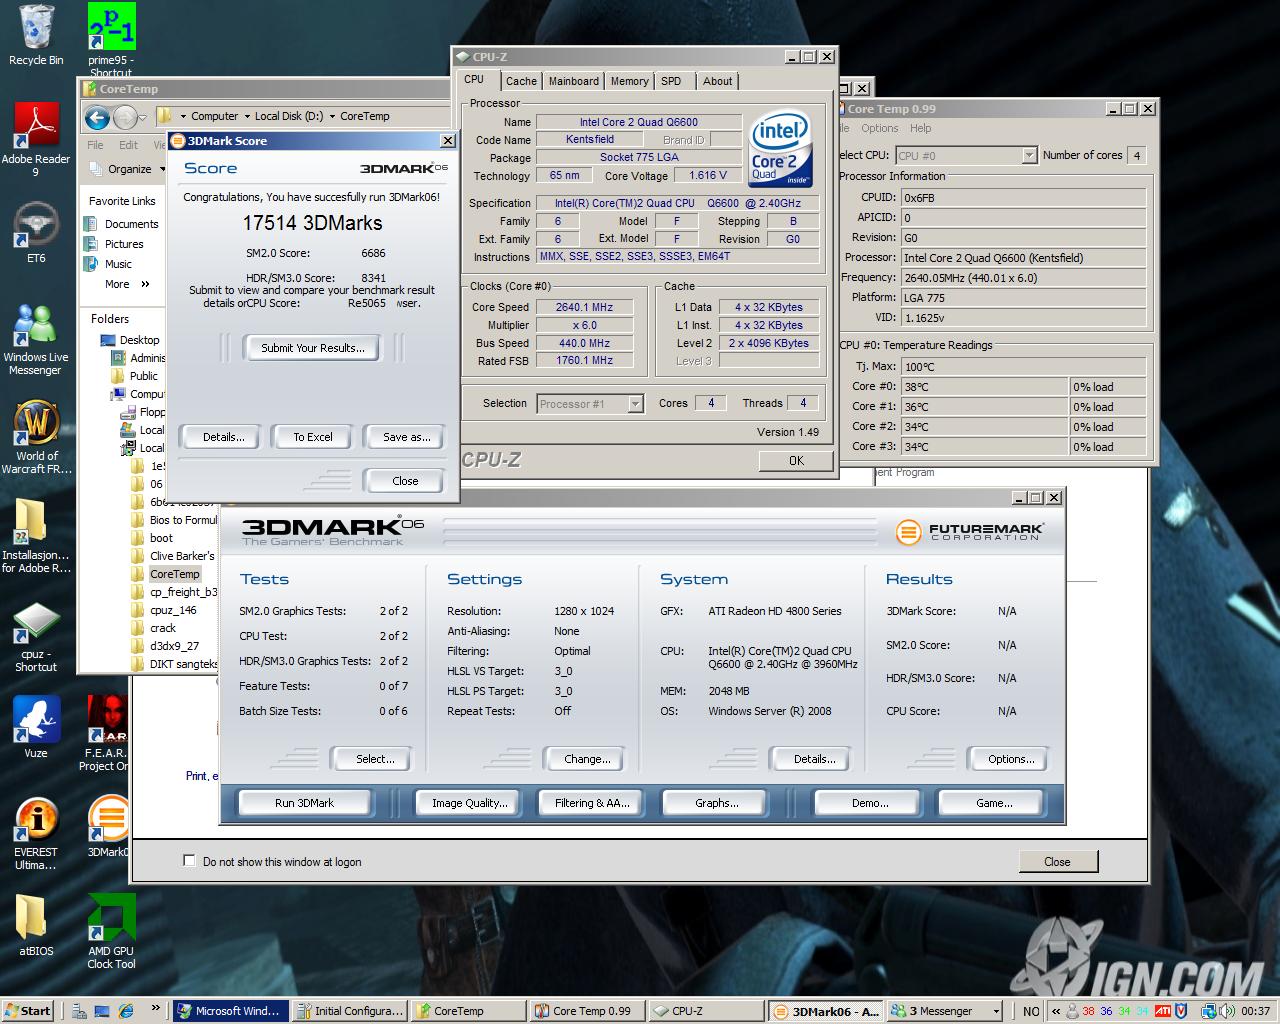Click the To Excel button
The height and width of the screenshot is (1024, 1280).
pos(313,437)
